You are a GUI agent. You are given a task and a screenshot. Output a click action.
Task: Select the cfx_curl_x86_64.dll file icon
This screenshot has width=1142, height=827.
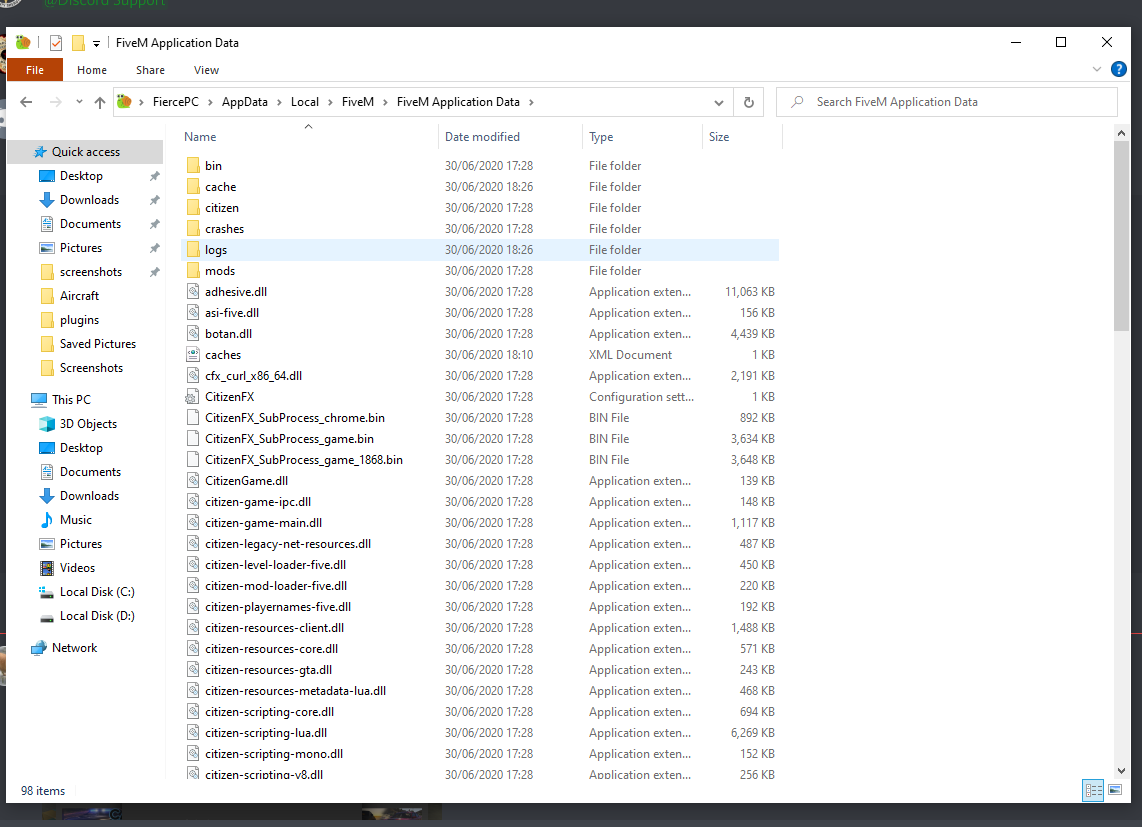pos(193,376)
